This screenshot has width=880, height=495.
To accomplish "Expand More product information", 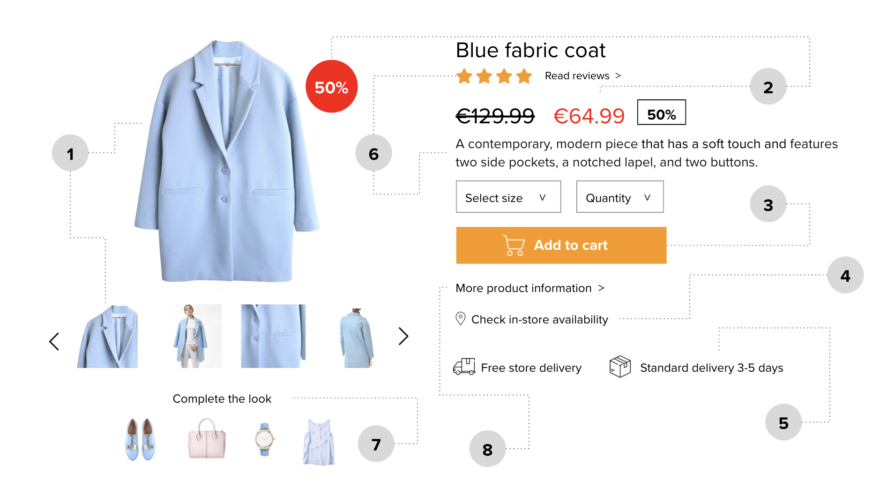I will 530,288.
